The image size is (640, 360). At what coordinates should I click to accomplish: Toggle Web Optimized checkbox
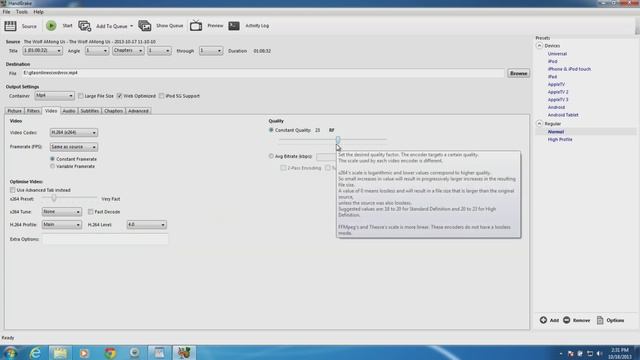(119, 96)
